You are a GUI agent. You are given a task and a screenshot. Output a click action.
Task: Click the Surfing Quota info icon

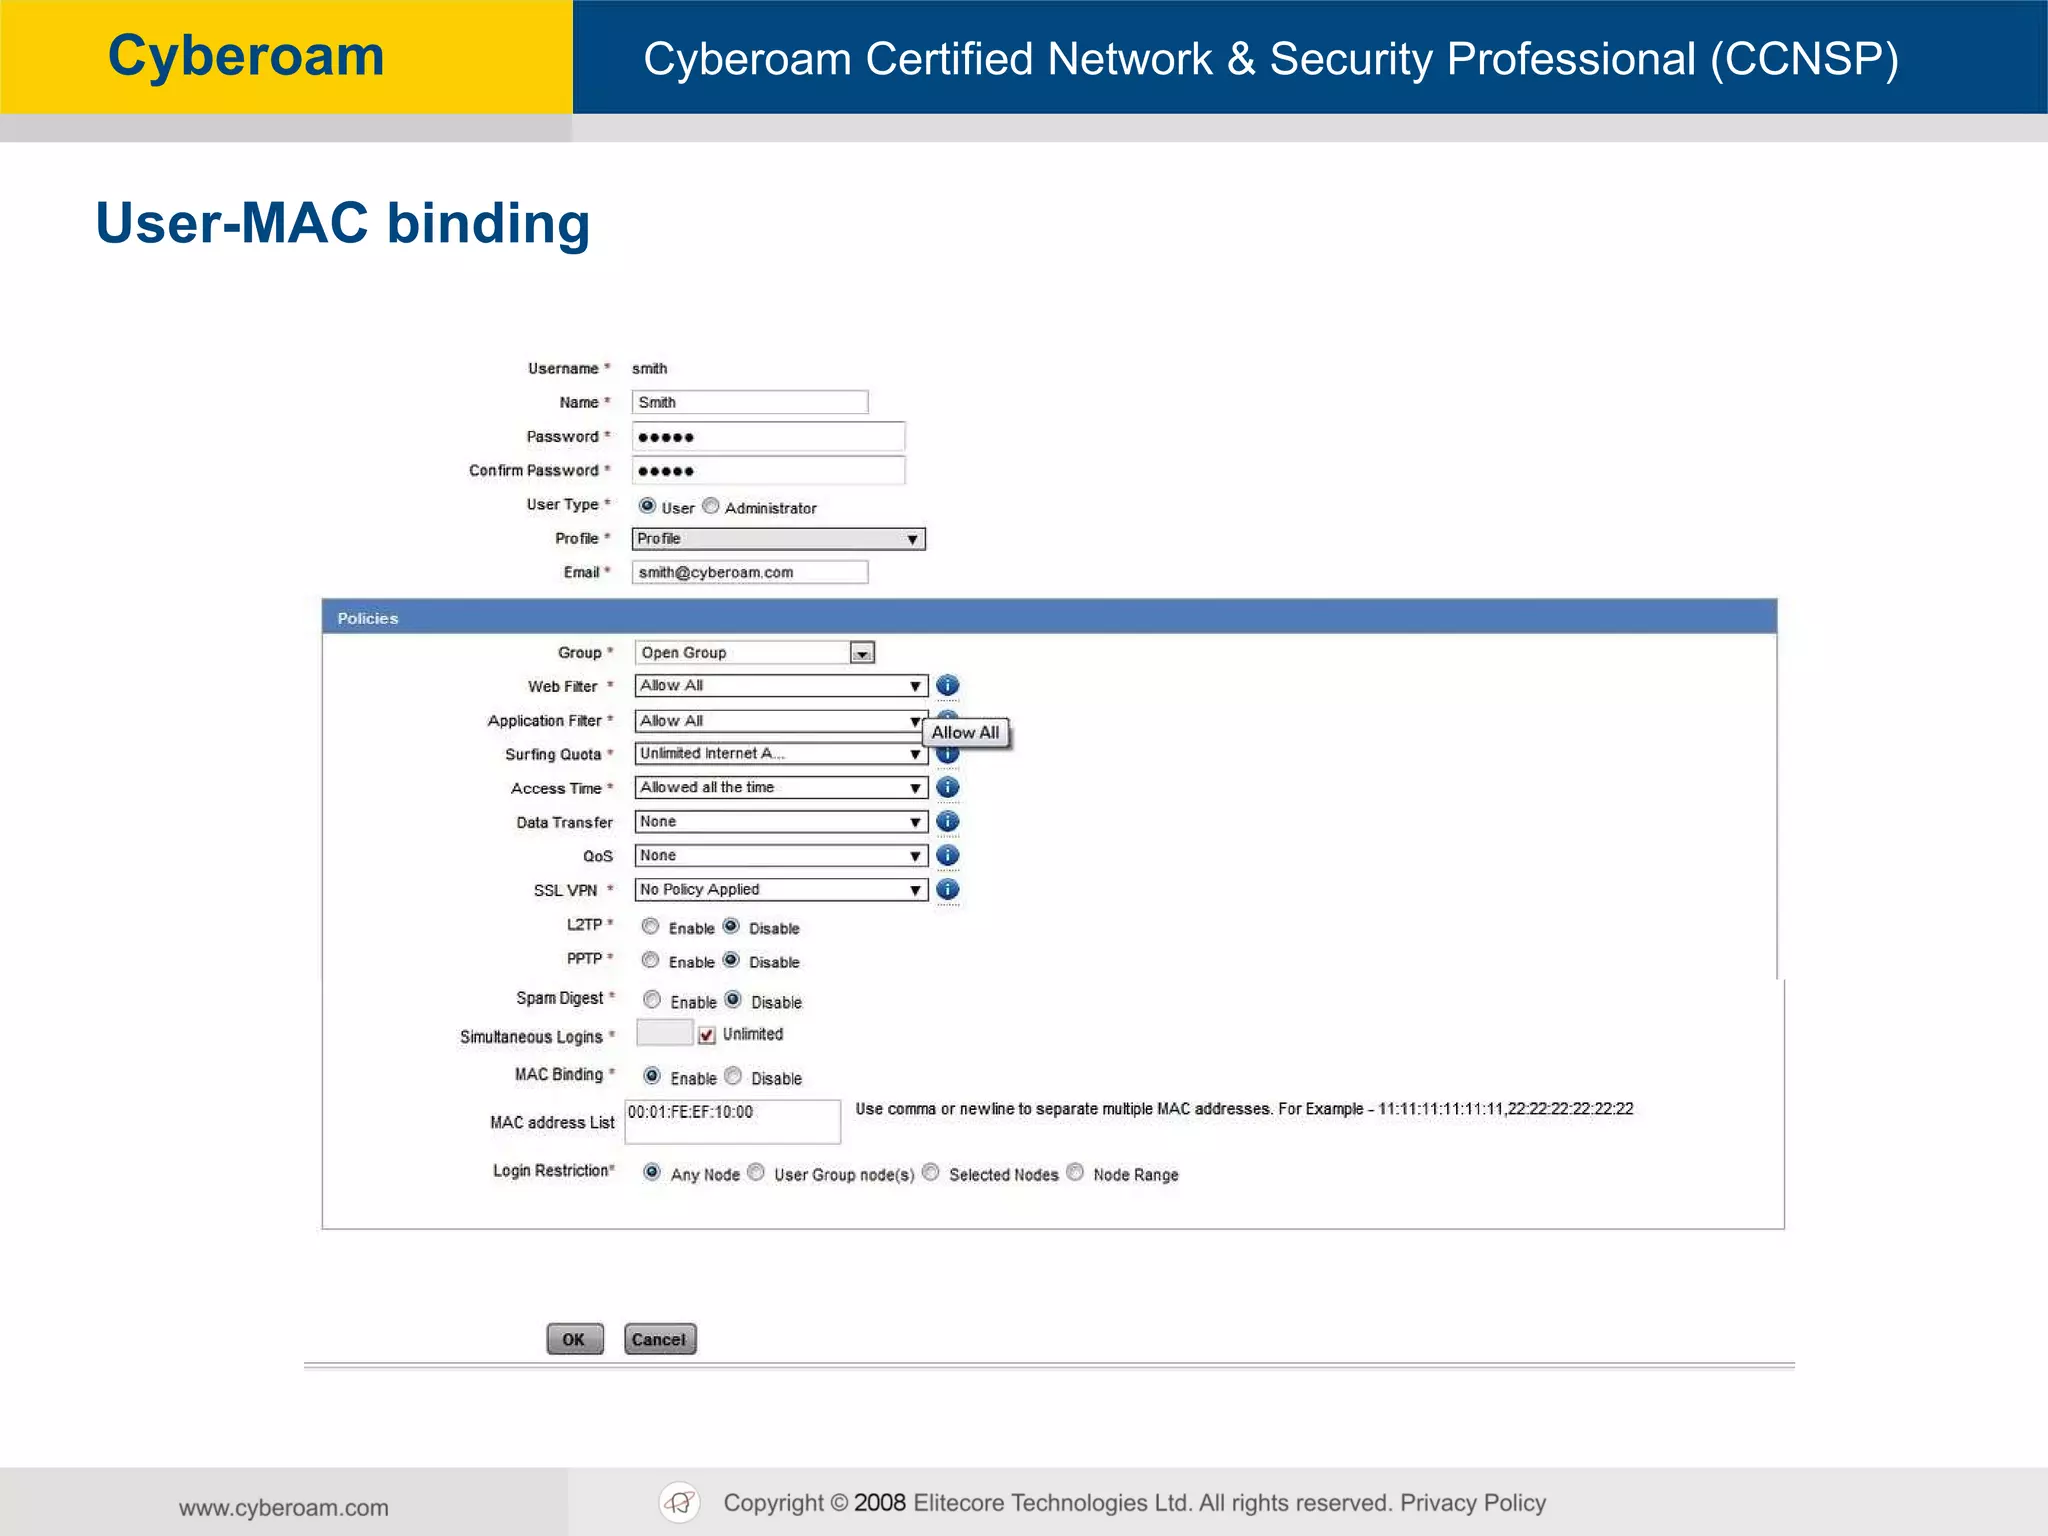(947, 757)
